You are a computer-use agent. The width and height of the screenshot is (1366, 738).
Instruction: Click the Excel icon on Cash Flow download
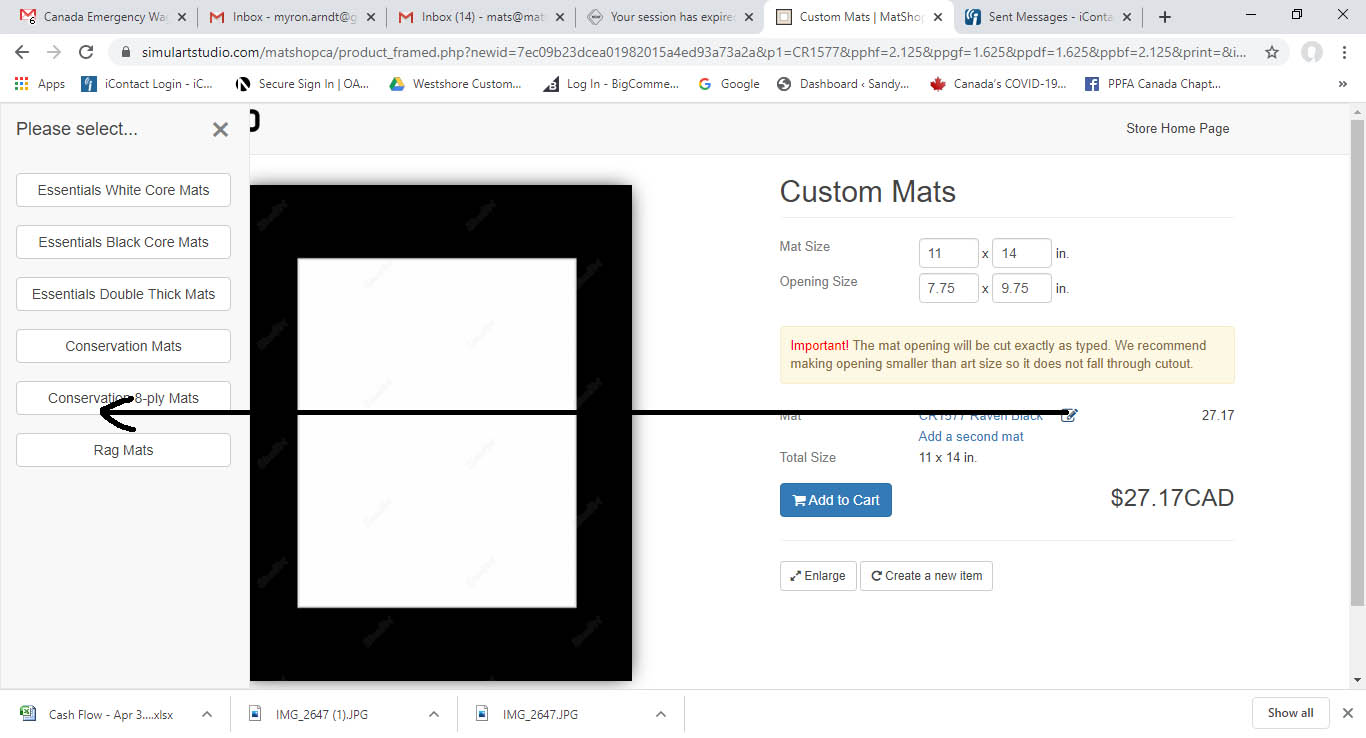pos(28,714)
